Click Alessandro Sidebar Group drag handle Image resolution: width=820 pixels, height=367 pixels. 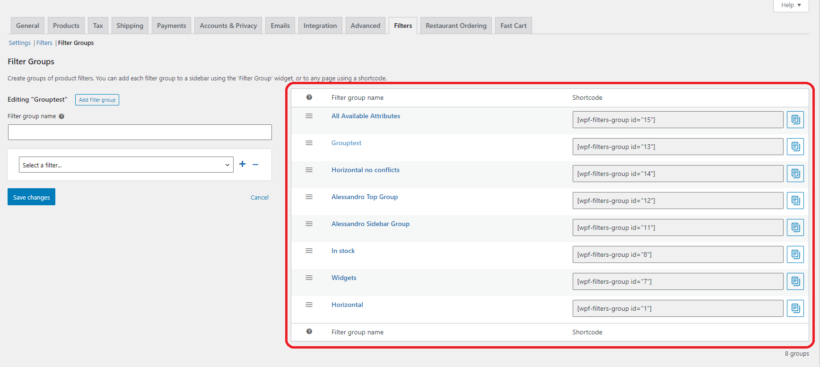(309, 224)
